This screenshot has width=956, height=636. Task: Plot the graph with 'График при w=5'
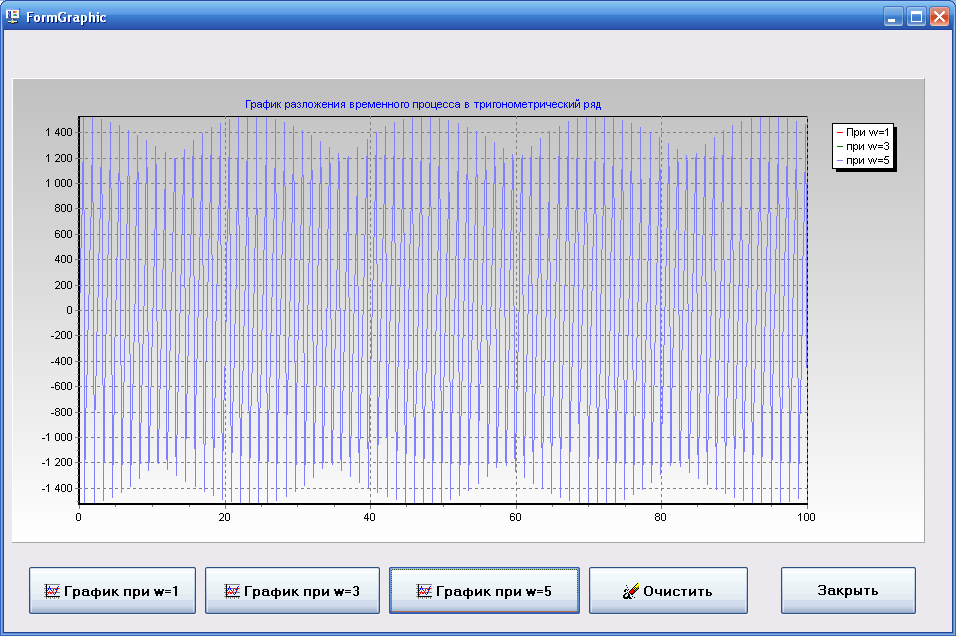(484, 590)
